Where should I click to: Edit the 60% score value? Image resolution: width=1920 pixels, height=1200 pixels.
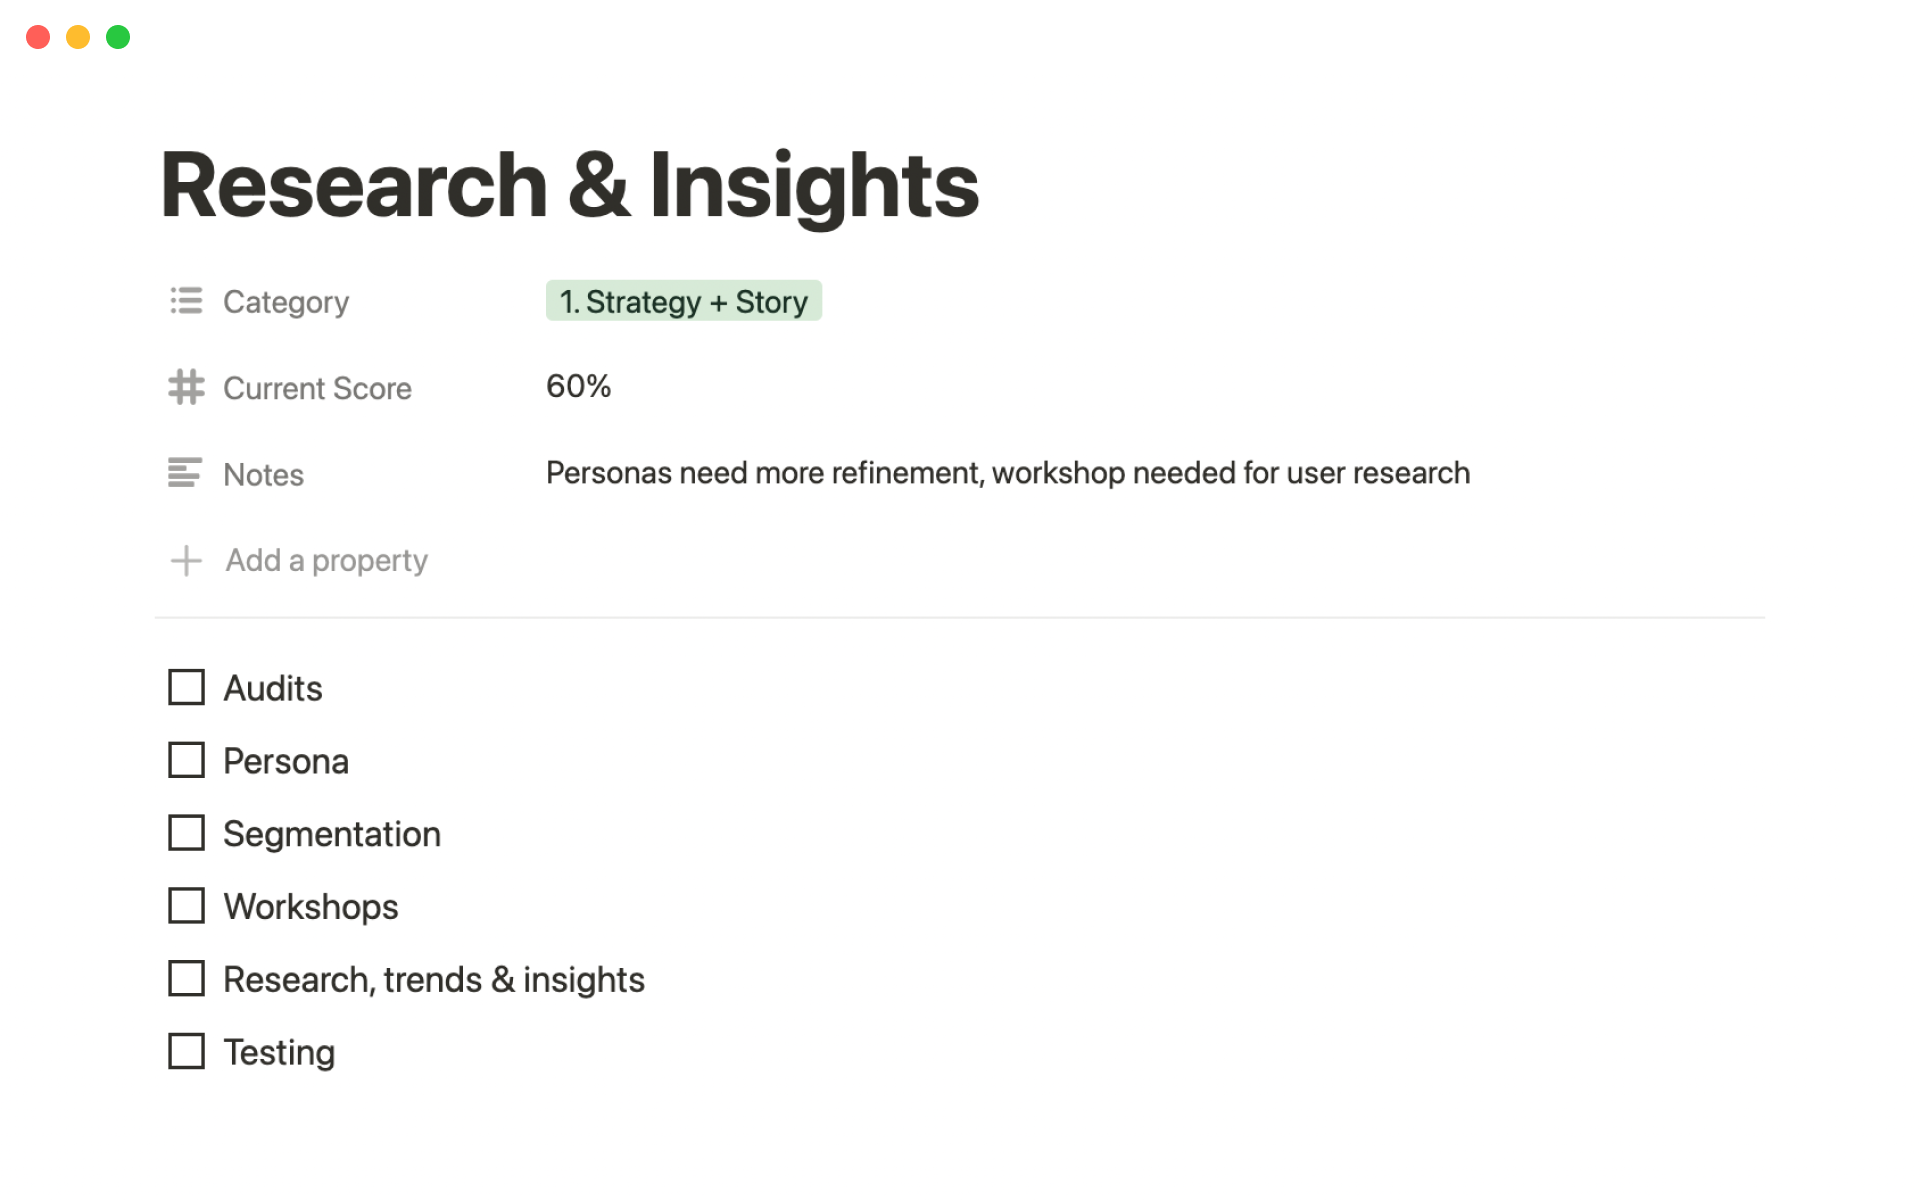(x=578, y=386)
